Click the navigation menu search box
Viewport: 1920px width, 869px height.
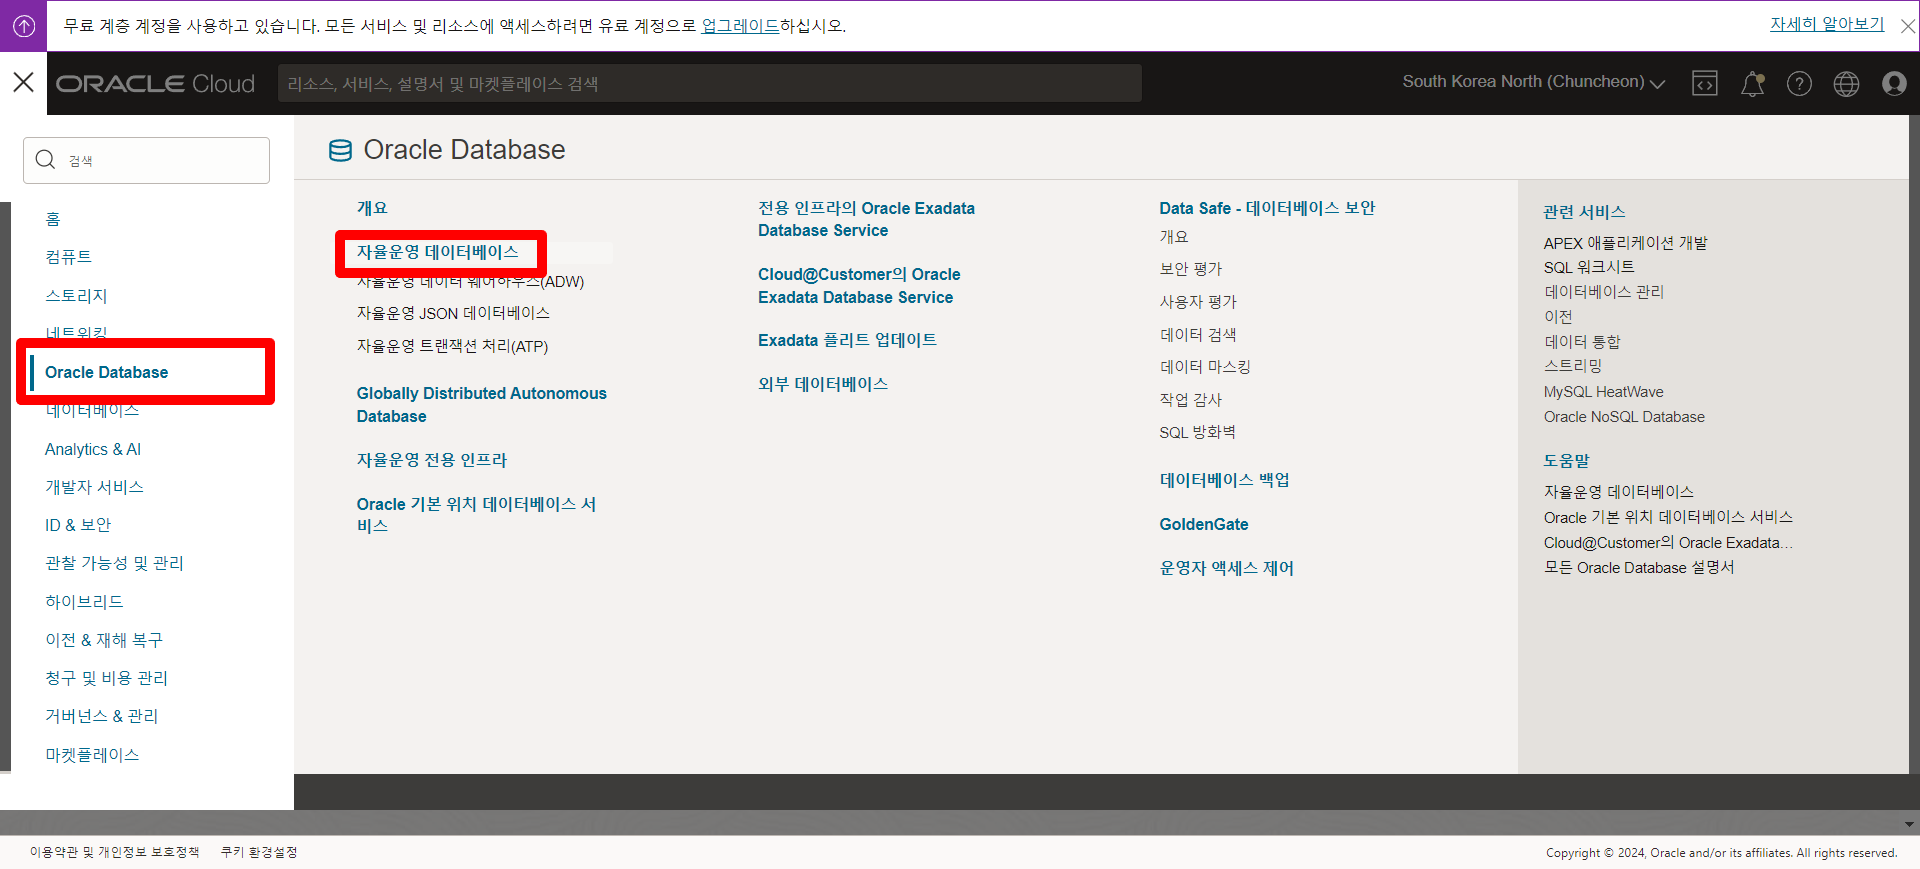tap(146, 160)
